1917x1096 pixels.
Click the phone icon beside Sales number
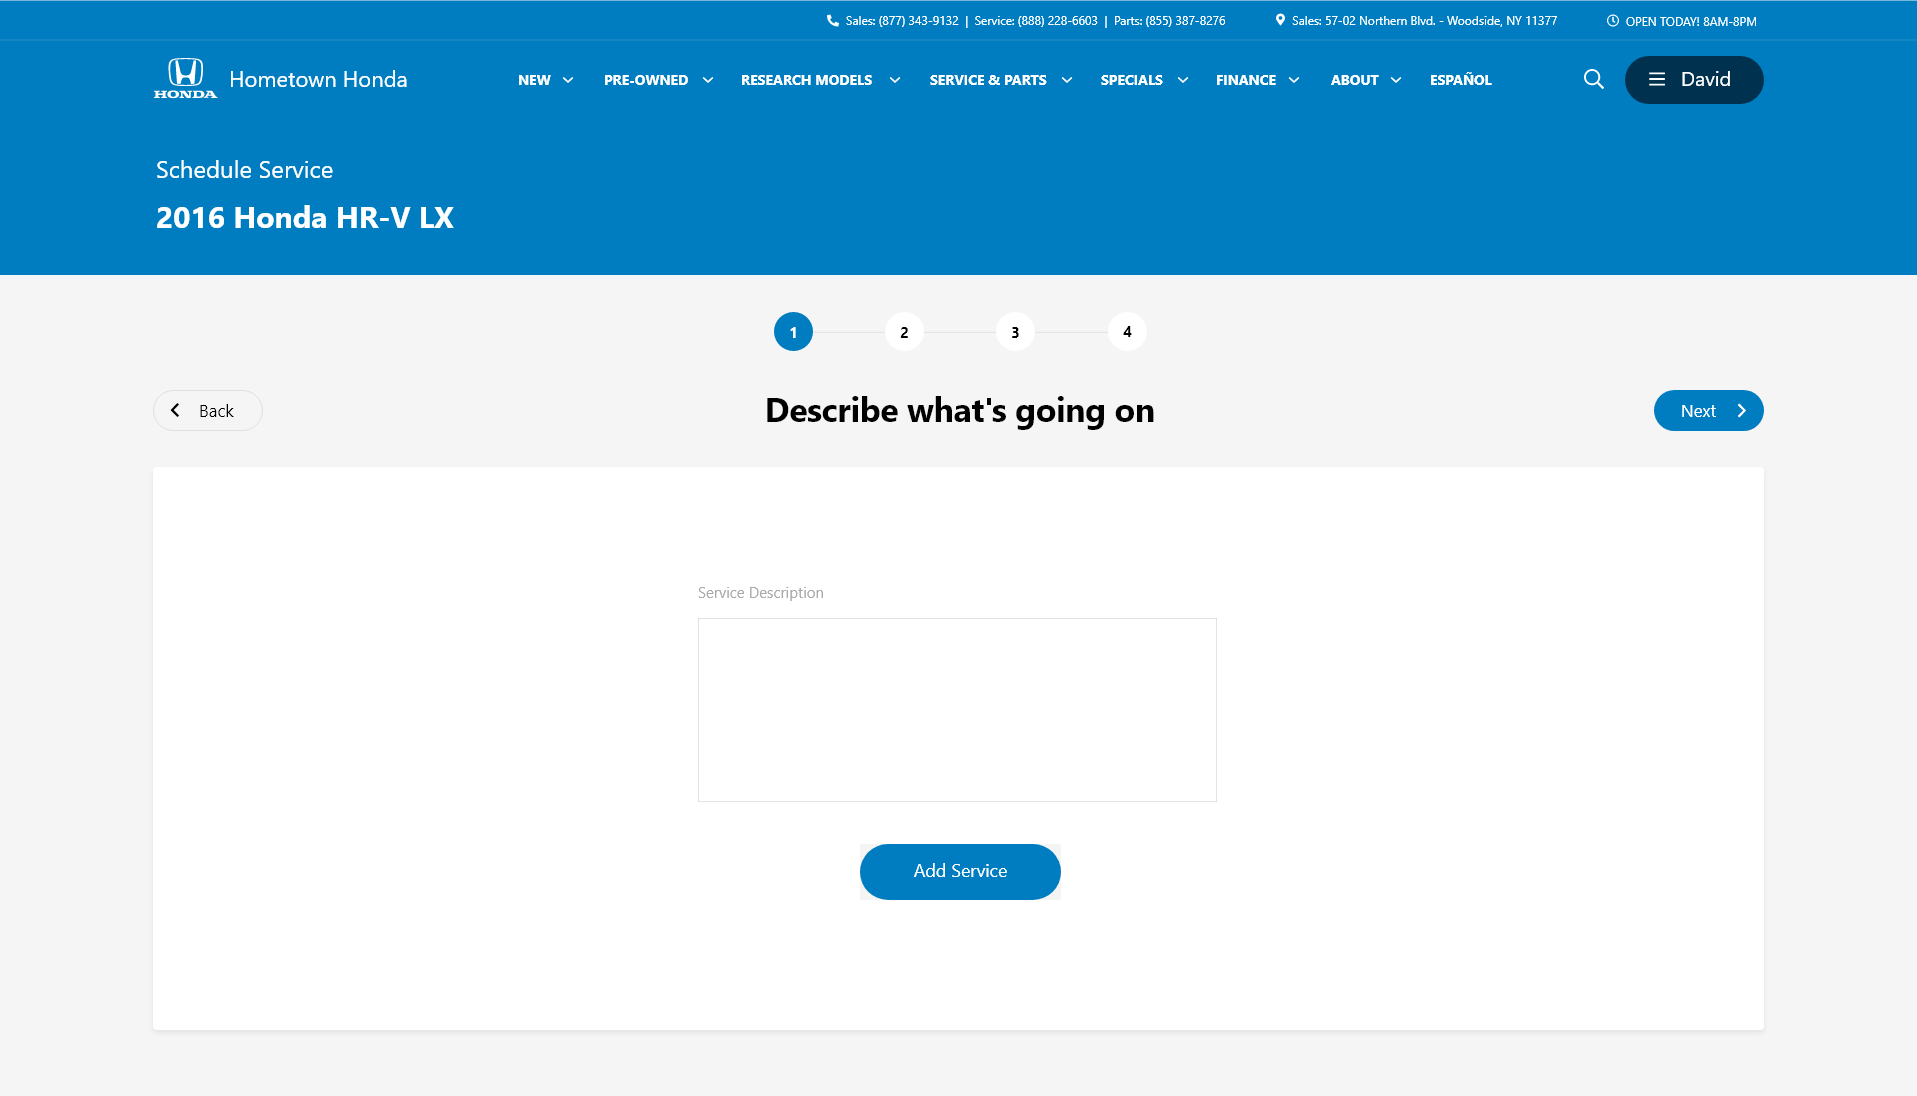832,20
